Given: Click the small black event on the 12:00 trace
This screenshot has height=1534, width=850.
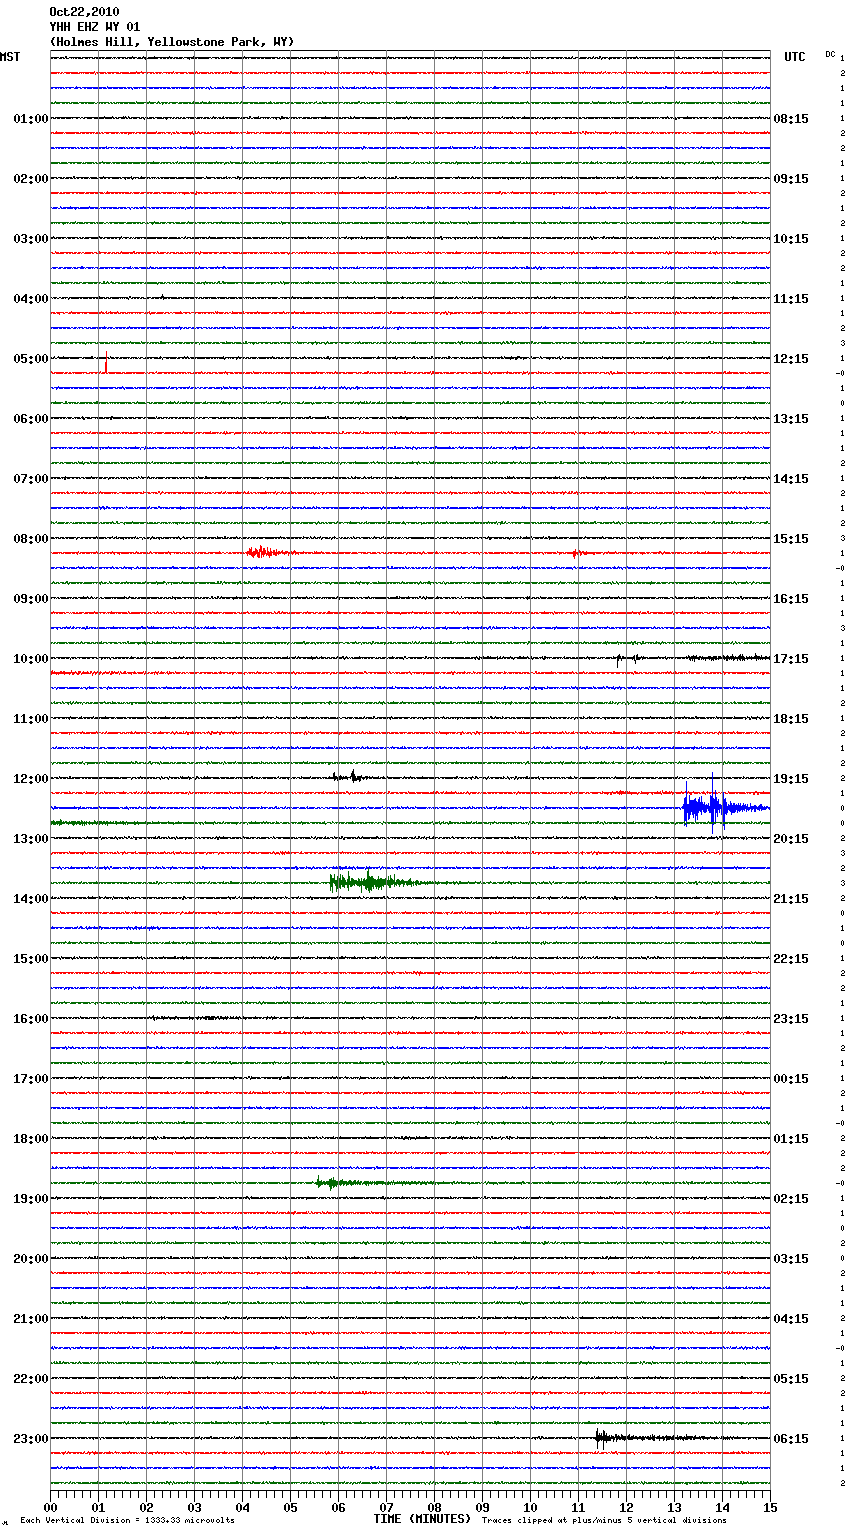Looking at the screenshot, I should 350,776.
